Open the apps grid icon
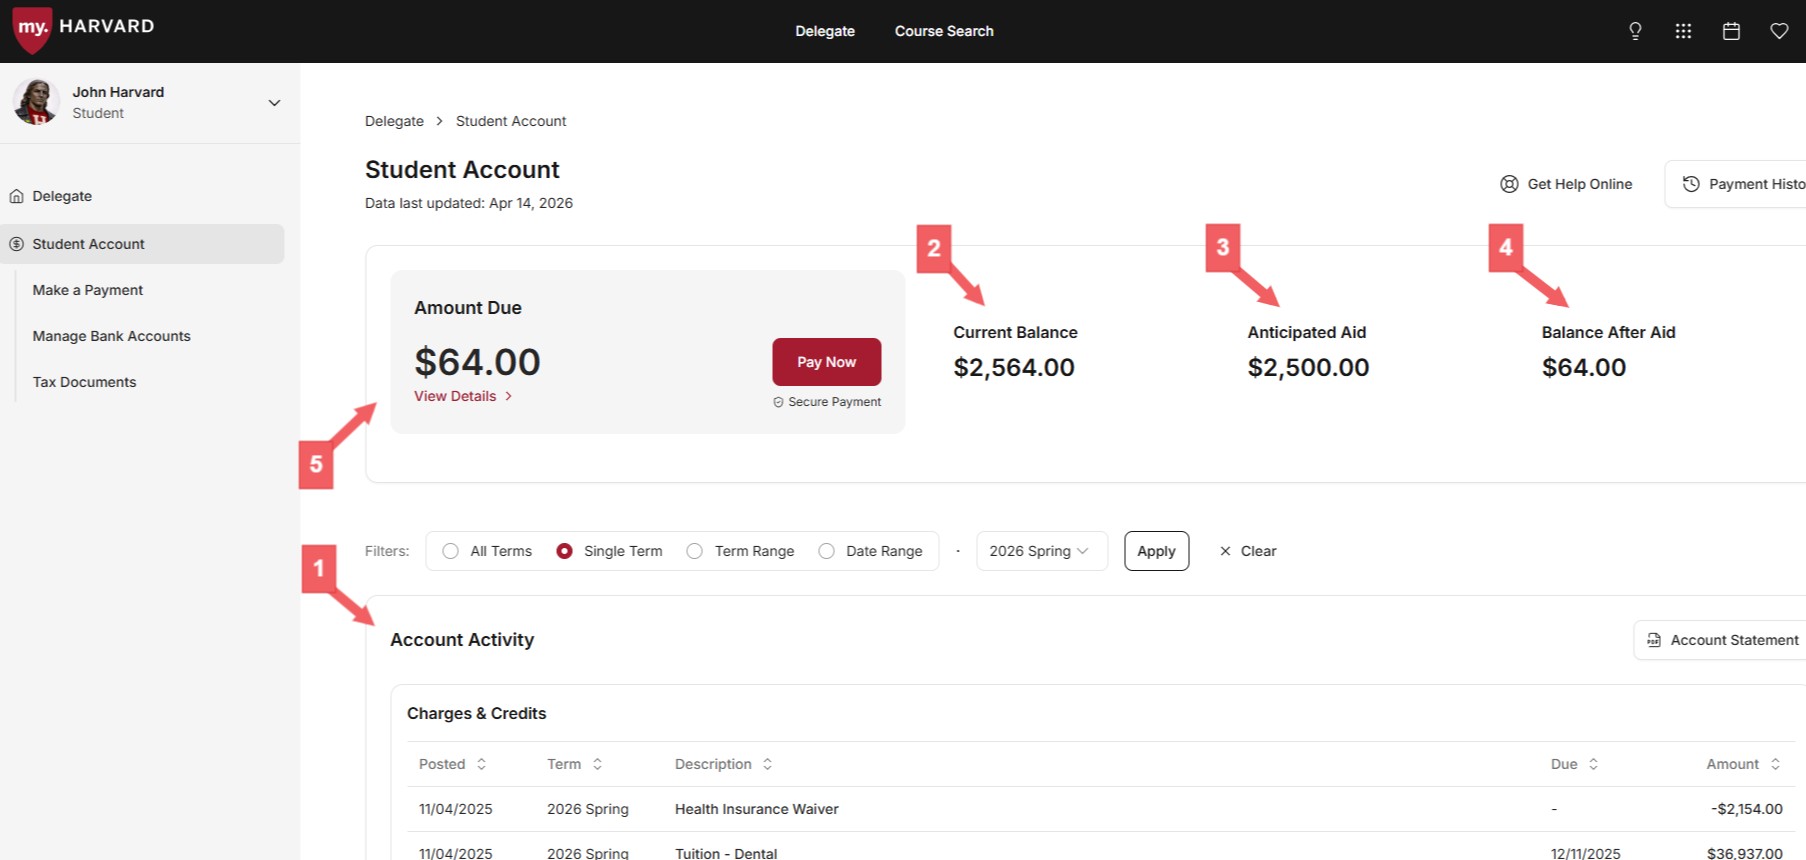This screenshot has height=860, width=1806. coord(1683,31)
